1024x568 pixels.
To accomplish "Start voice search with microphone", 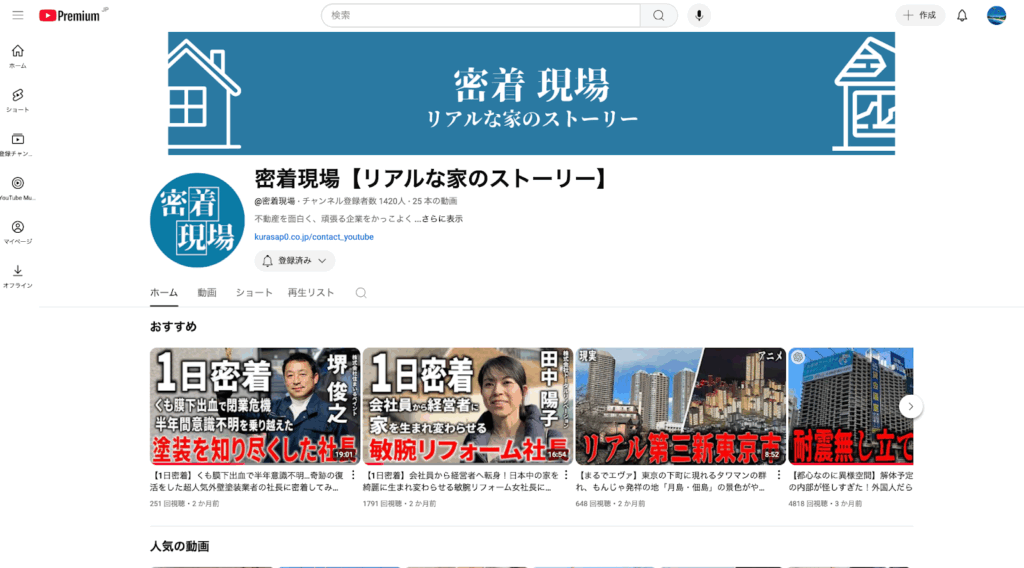I will coord(699,16).
